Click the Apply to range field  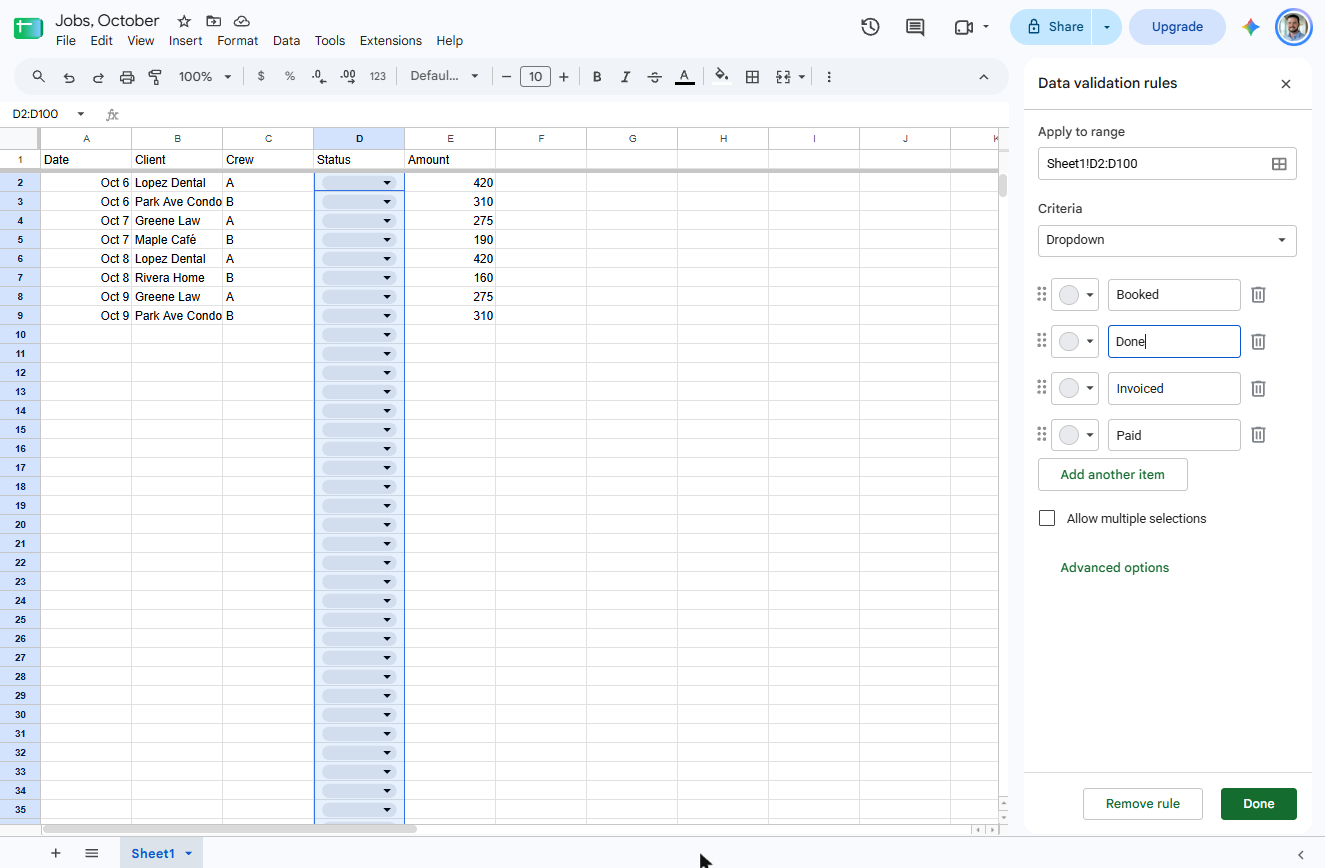click(x=1167, y=164)
